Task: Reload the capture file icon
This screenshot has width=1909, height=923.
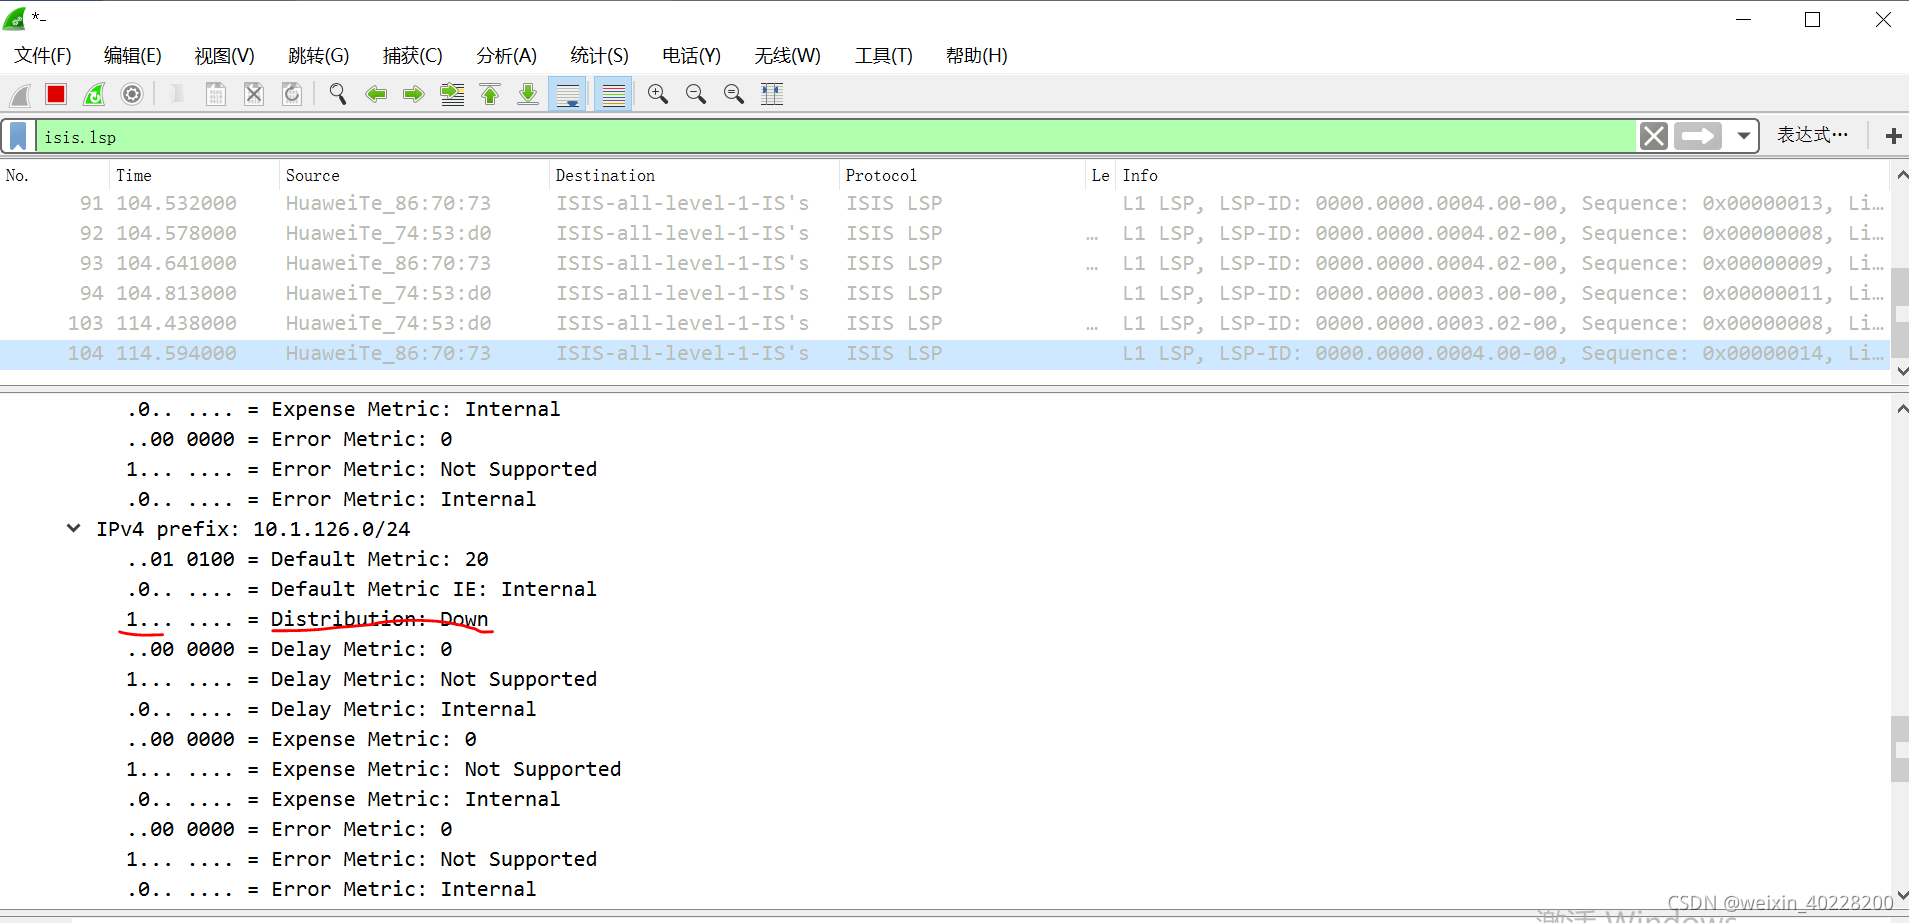Action: pyautogui.click(x=292, y=95)
